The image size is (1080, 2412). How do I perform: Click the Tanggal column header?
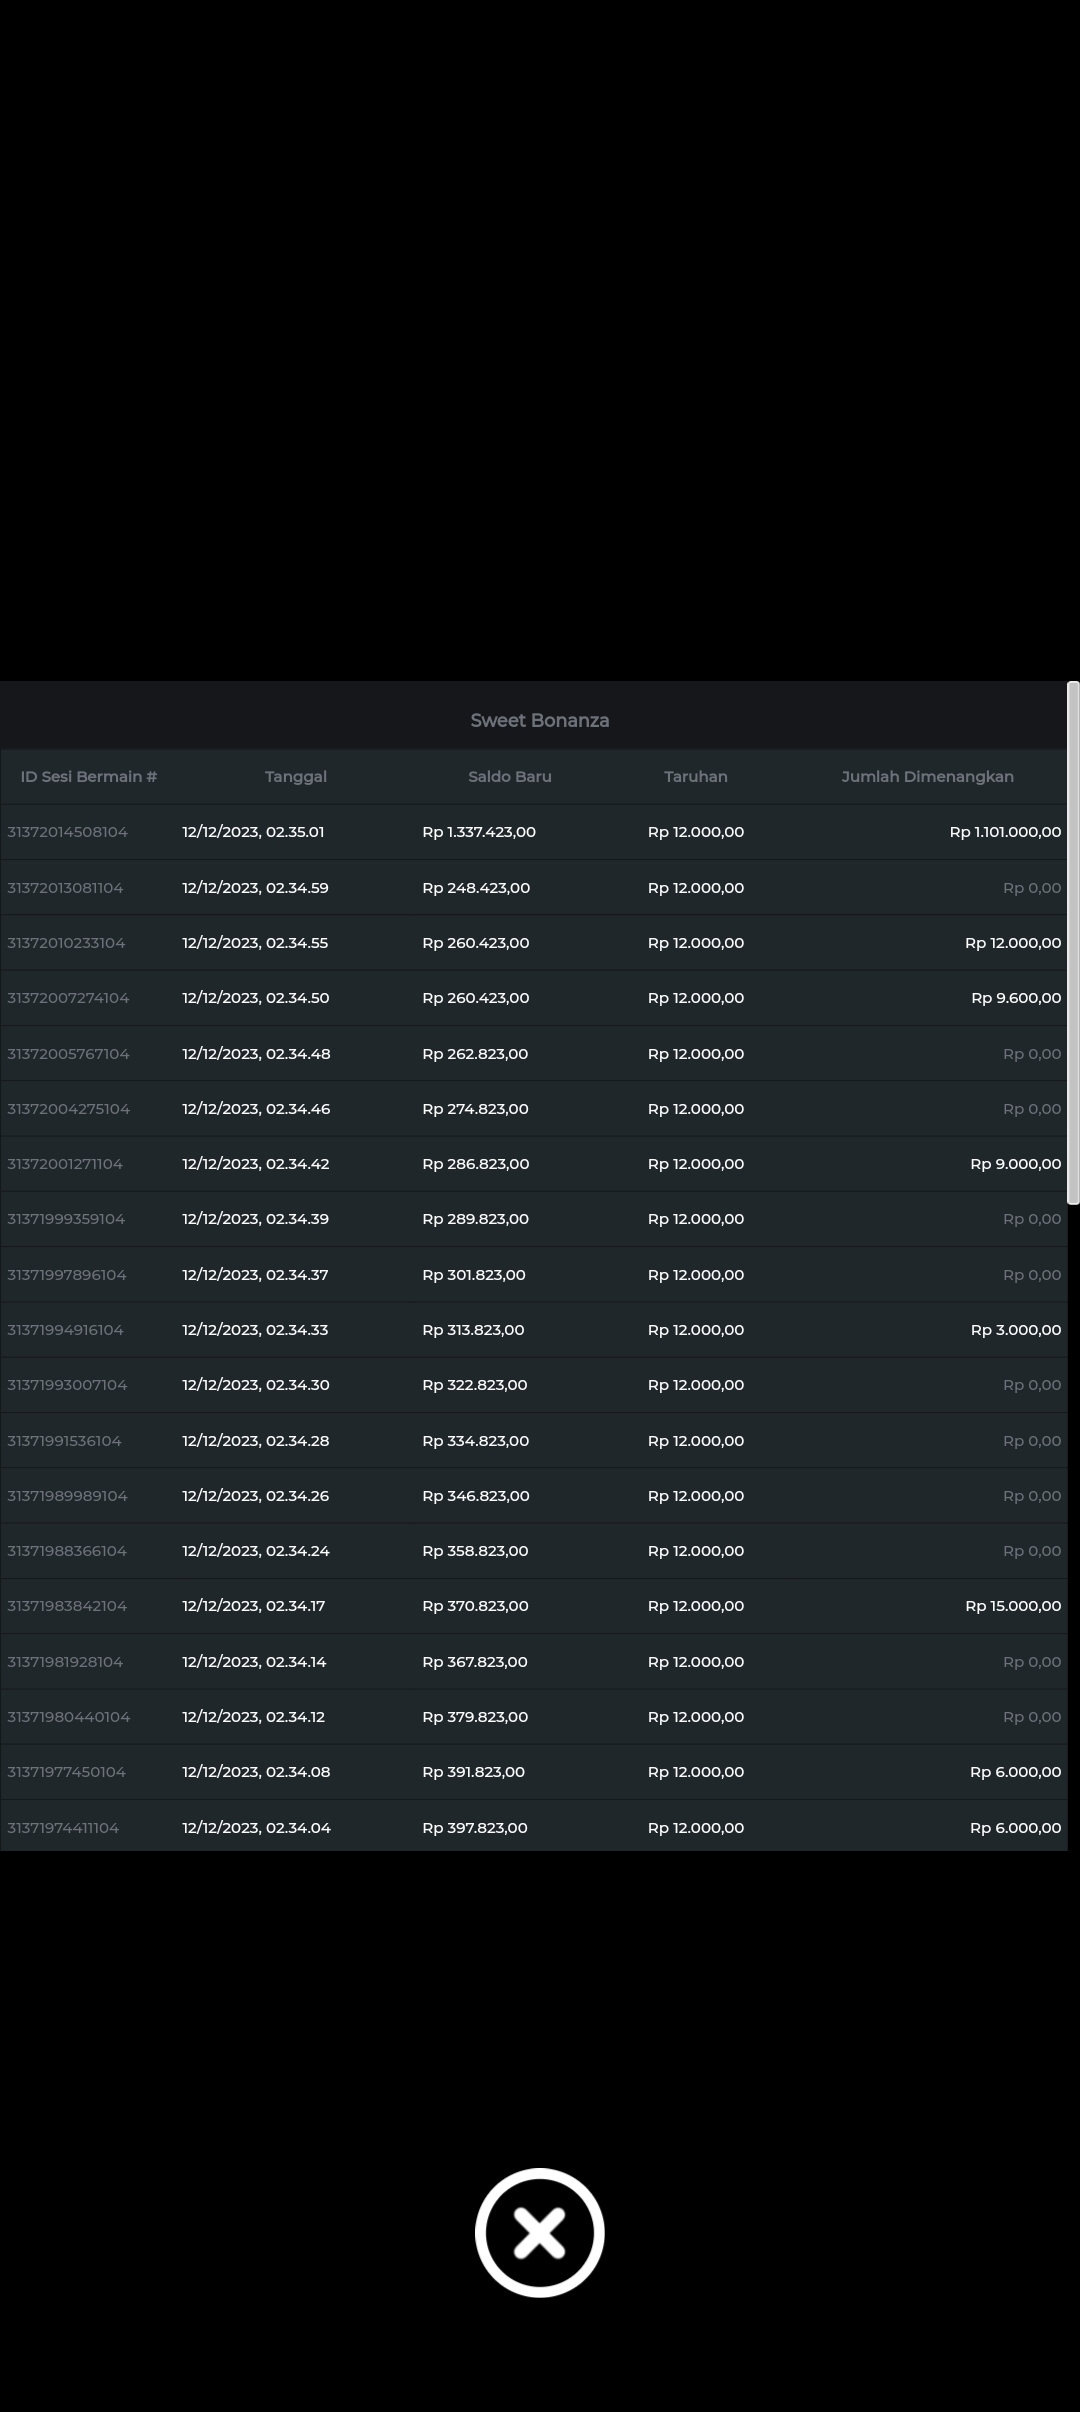pos(295,776)
